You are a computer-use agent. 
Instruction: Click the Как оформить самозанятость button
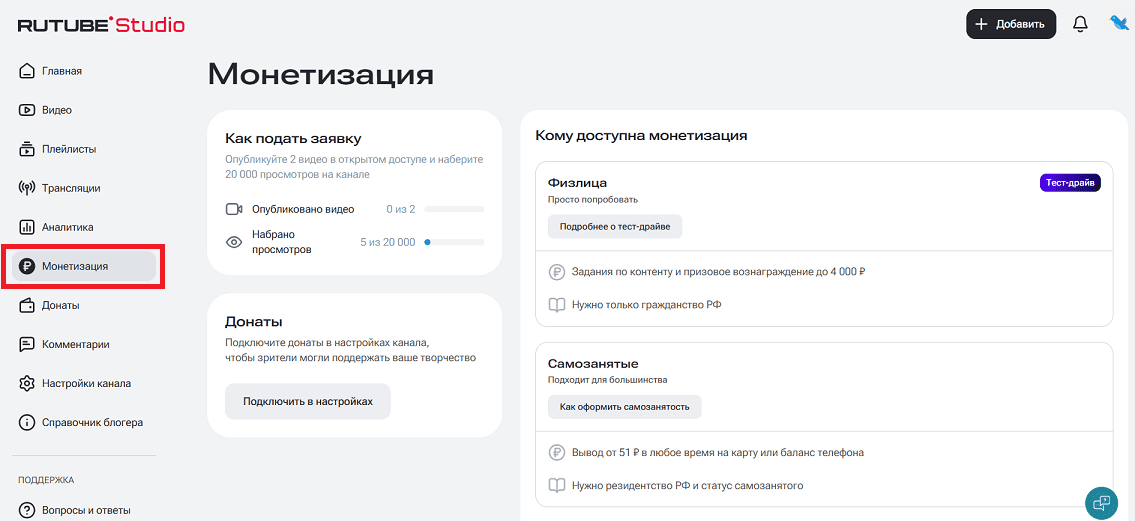(625, 406)
